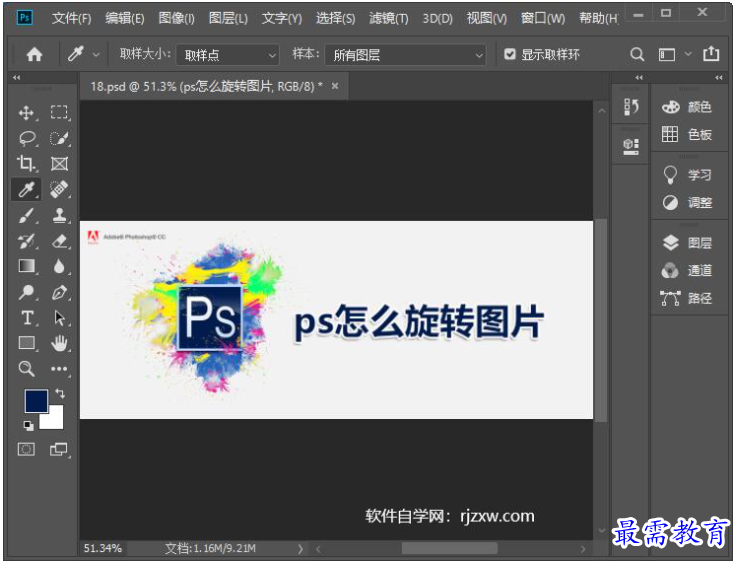Select the Clone Stamp tool
Image resolution: width=736 pixels, height=564 pixels.
point(59,215)
